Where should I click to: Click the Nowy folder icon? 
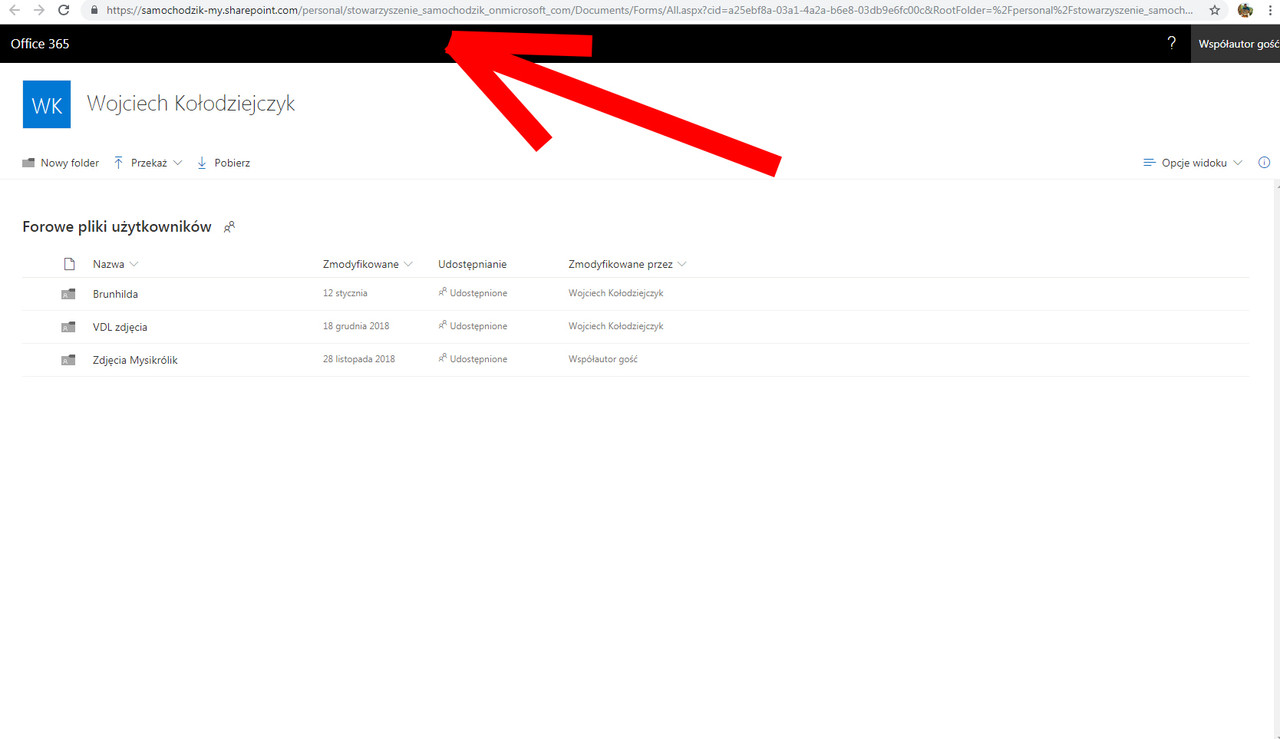coord(28,162)
